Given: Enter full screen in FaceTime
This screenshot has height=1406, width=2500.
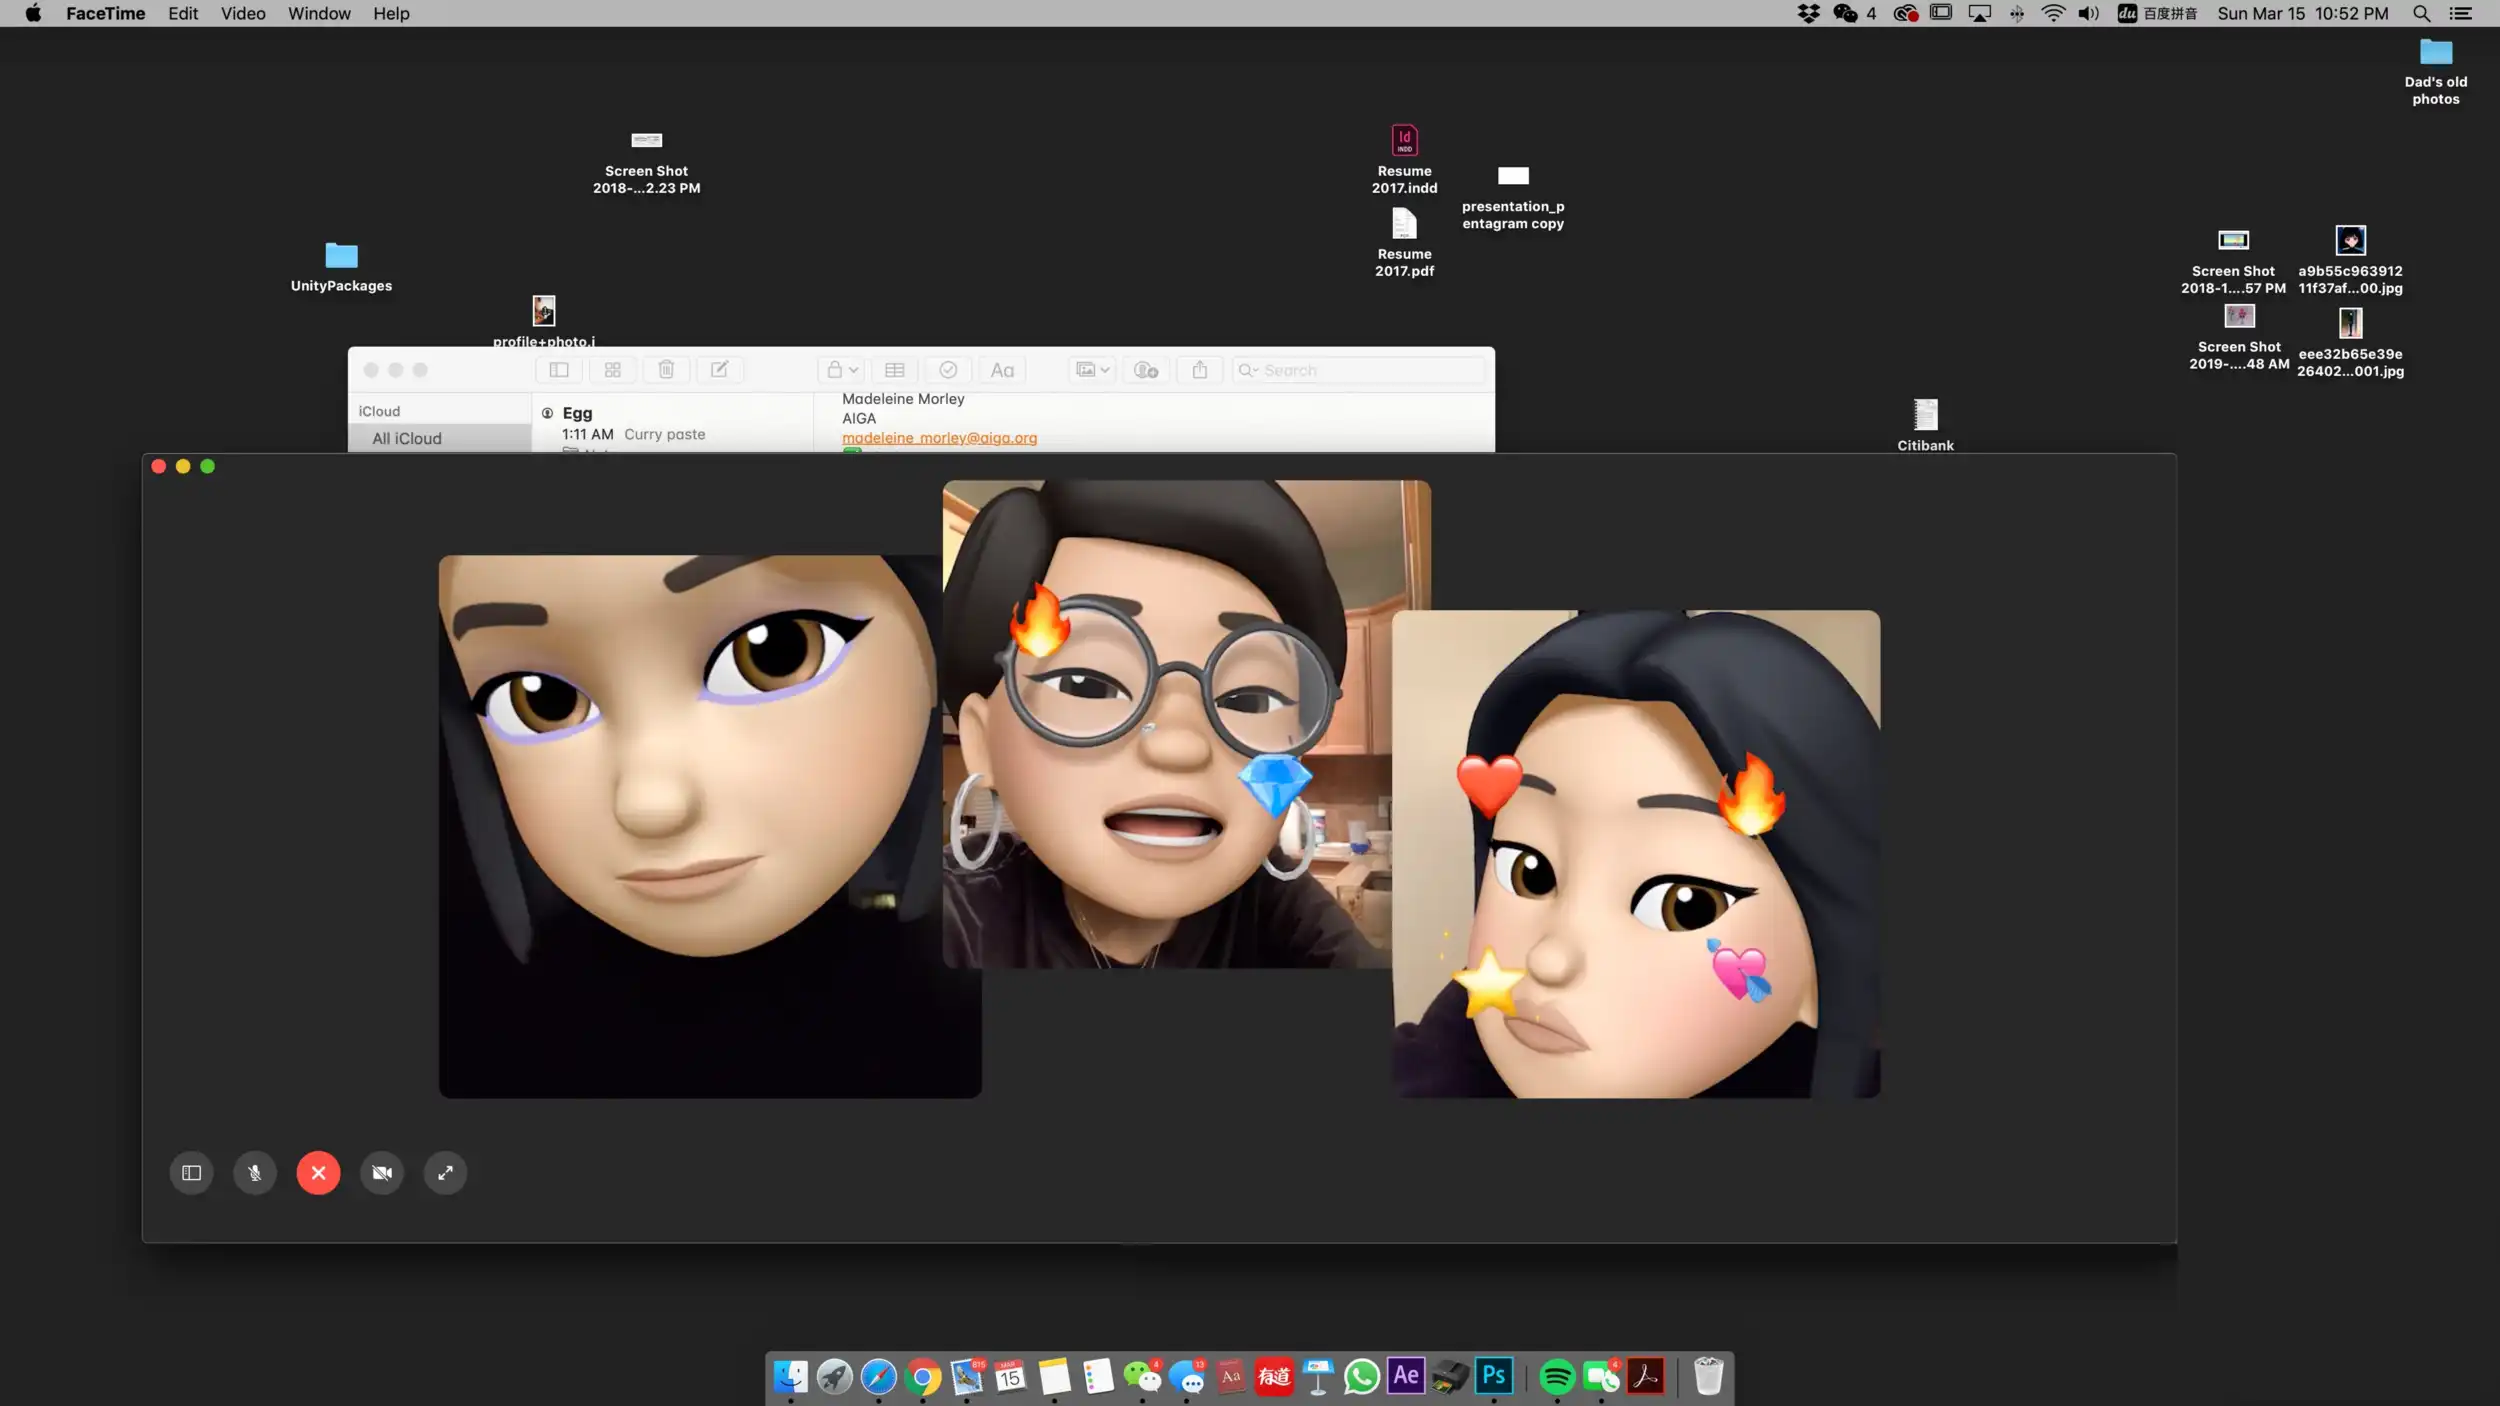Looking at the screenshot, I should click(x=445, y=1172).
